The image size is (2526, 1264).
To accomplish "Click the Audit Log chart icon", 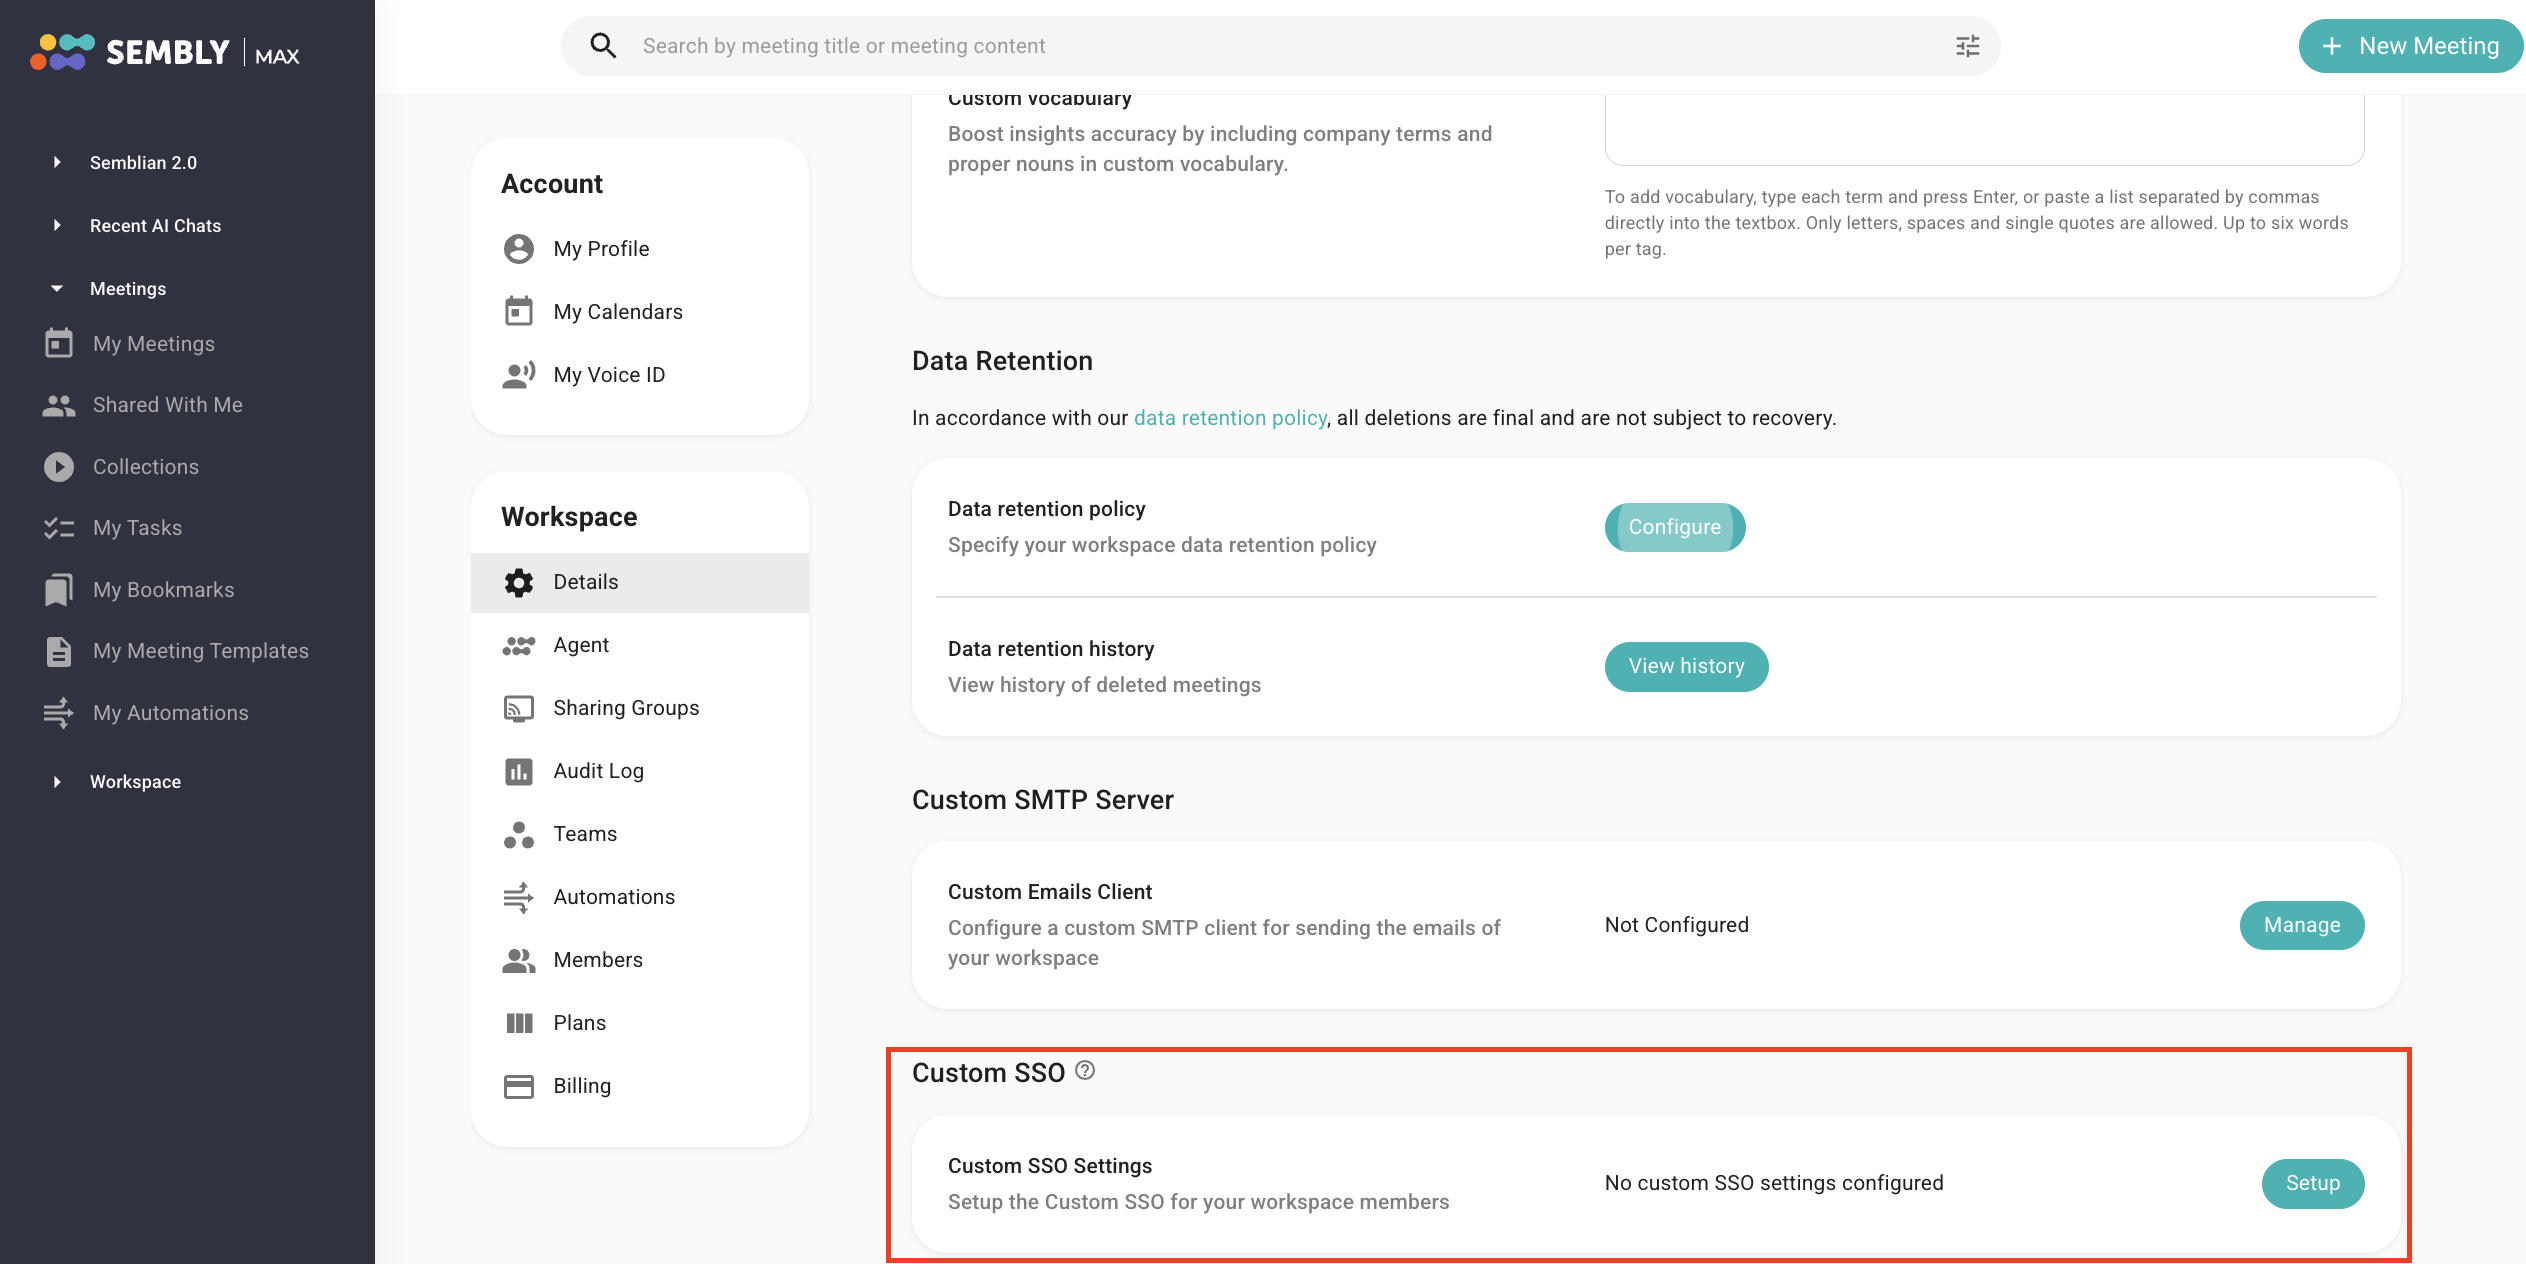I will coord(519,771).
